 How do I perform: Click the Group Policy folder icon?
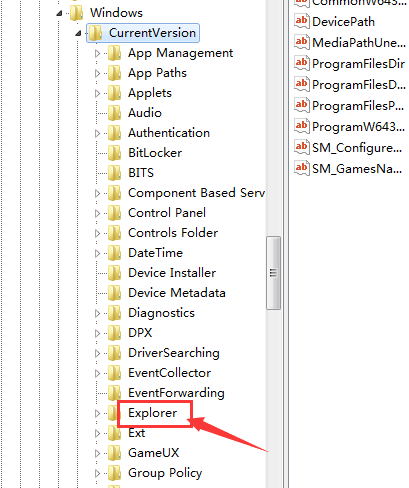coord(115,473)
